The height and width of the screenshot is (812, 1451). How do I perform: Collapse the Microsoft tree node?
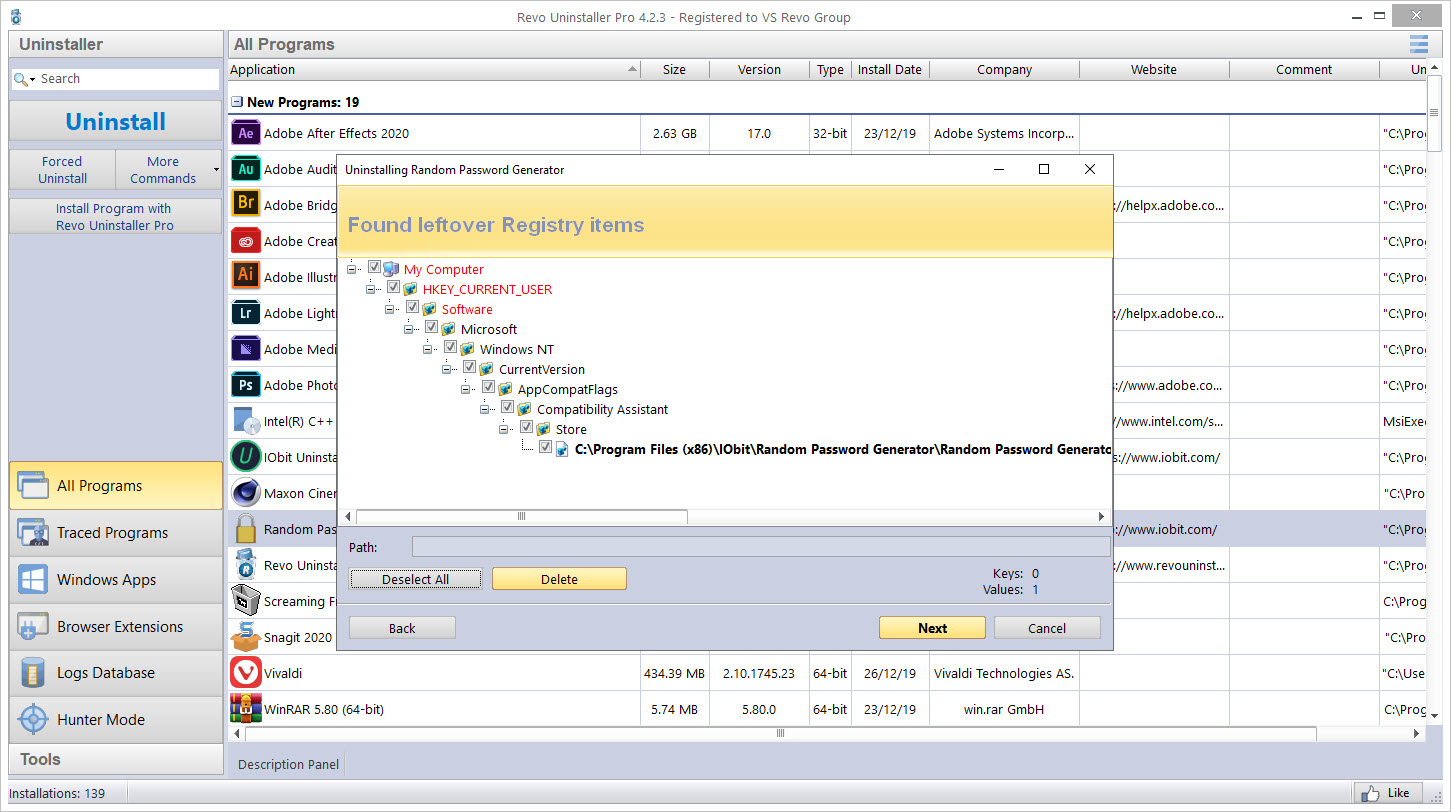[x=408, y=329]
